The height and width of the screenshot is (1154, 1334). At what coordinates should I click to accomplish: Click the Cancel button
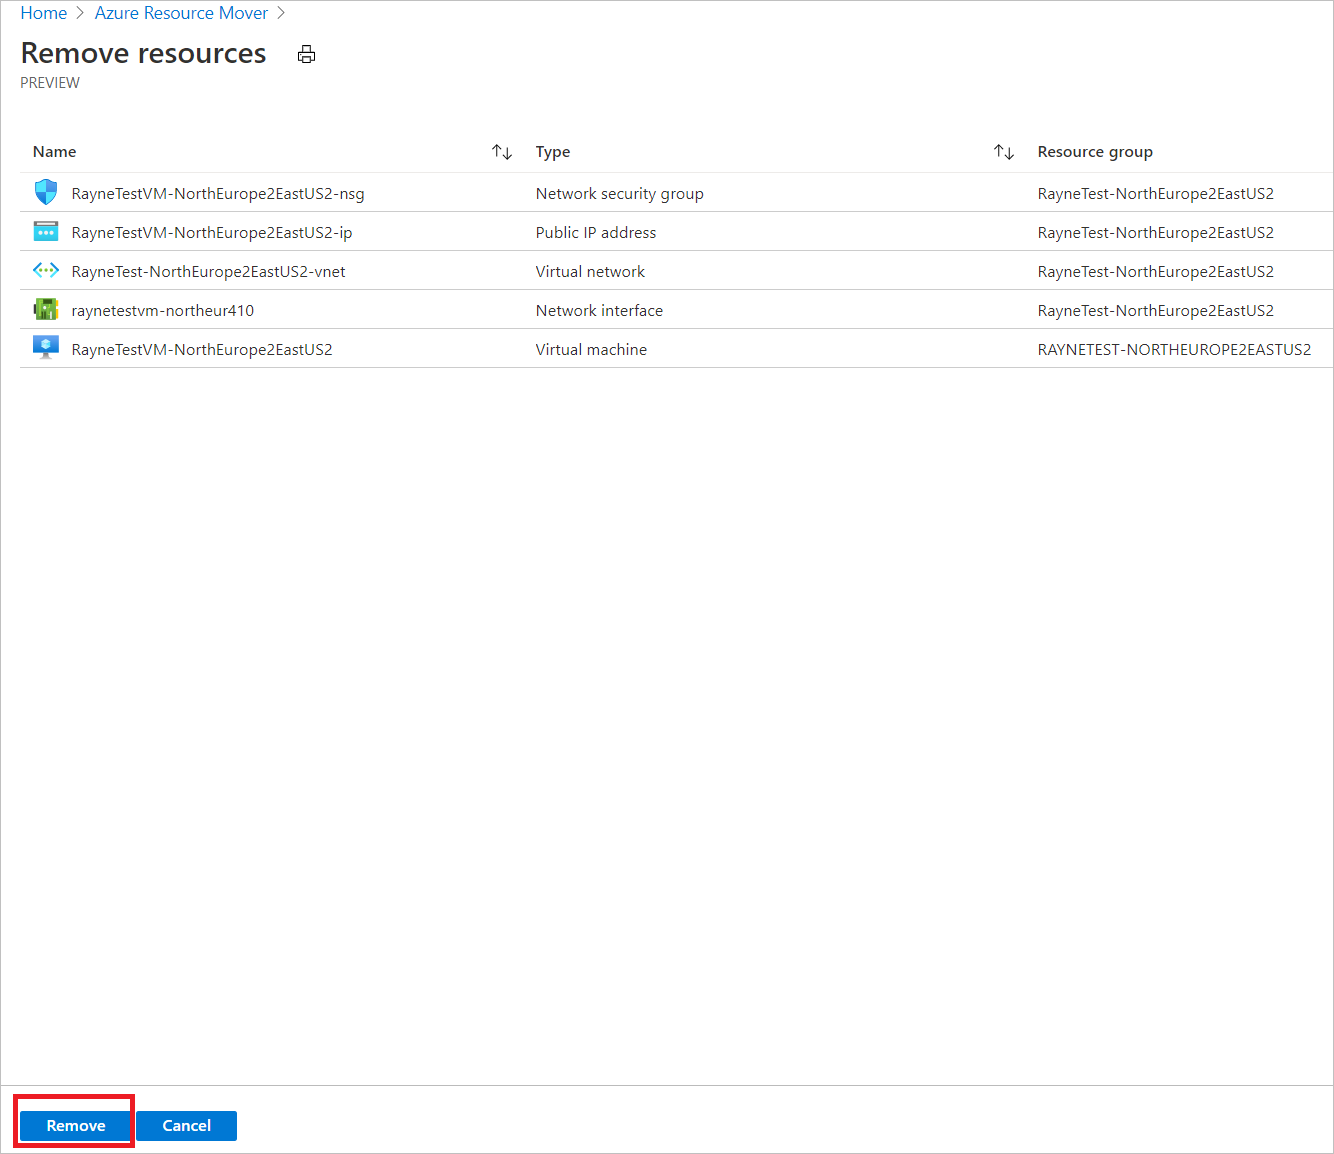coord(186,1125)
